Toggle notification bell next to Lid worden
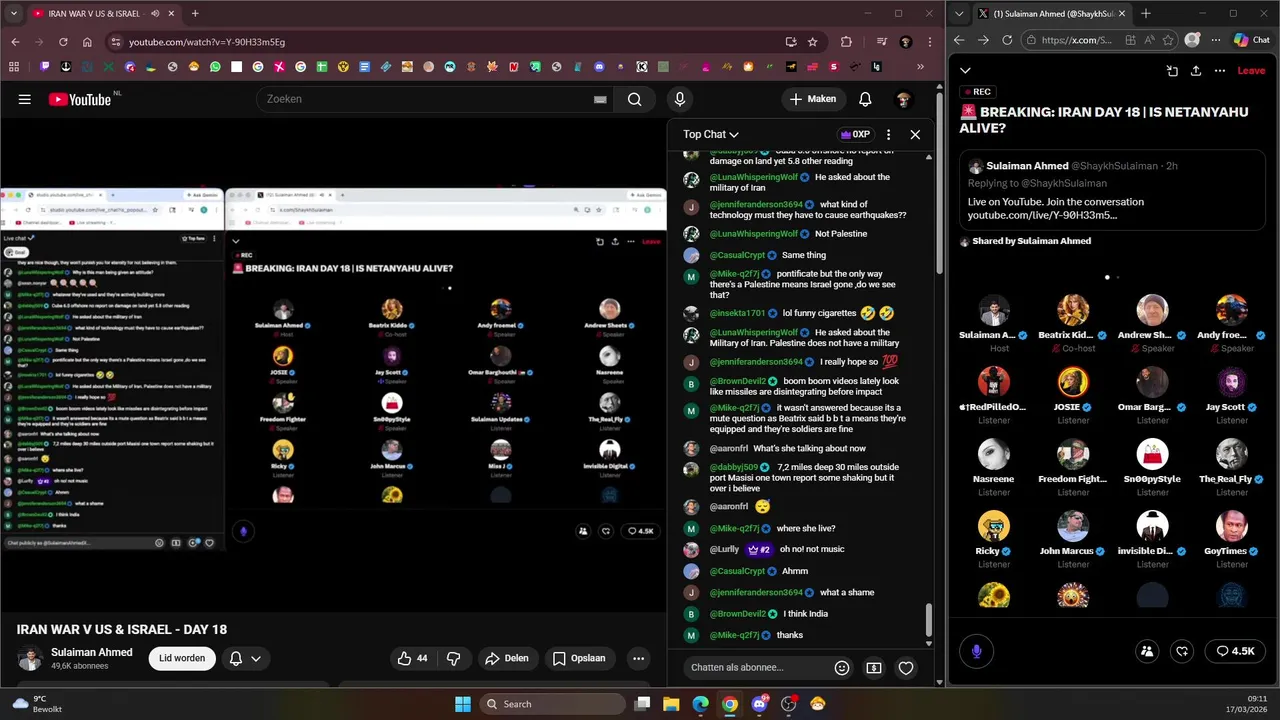Viewport: 1280px width, 720px height. click(x=245, y=658)
